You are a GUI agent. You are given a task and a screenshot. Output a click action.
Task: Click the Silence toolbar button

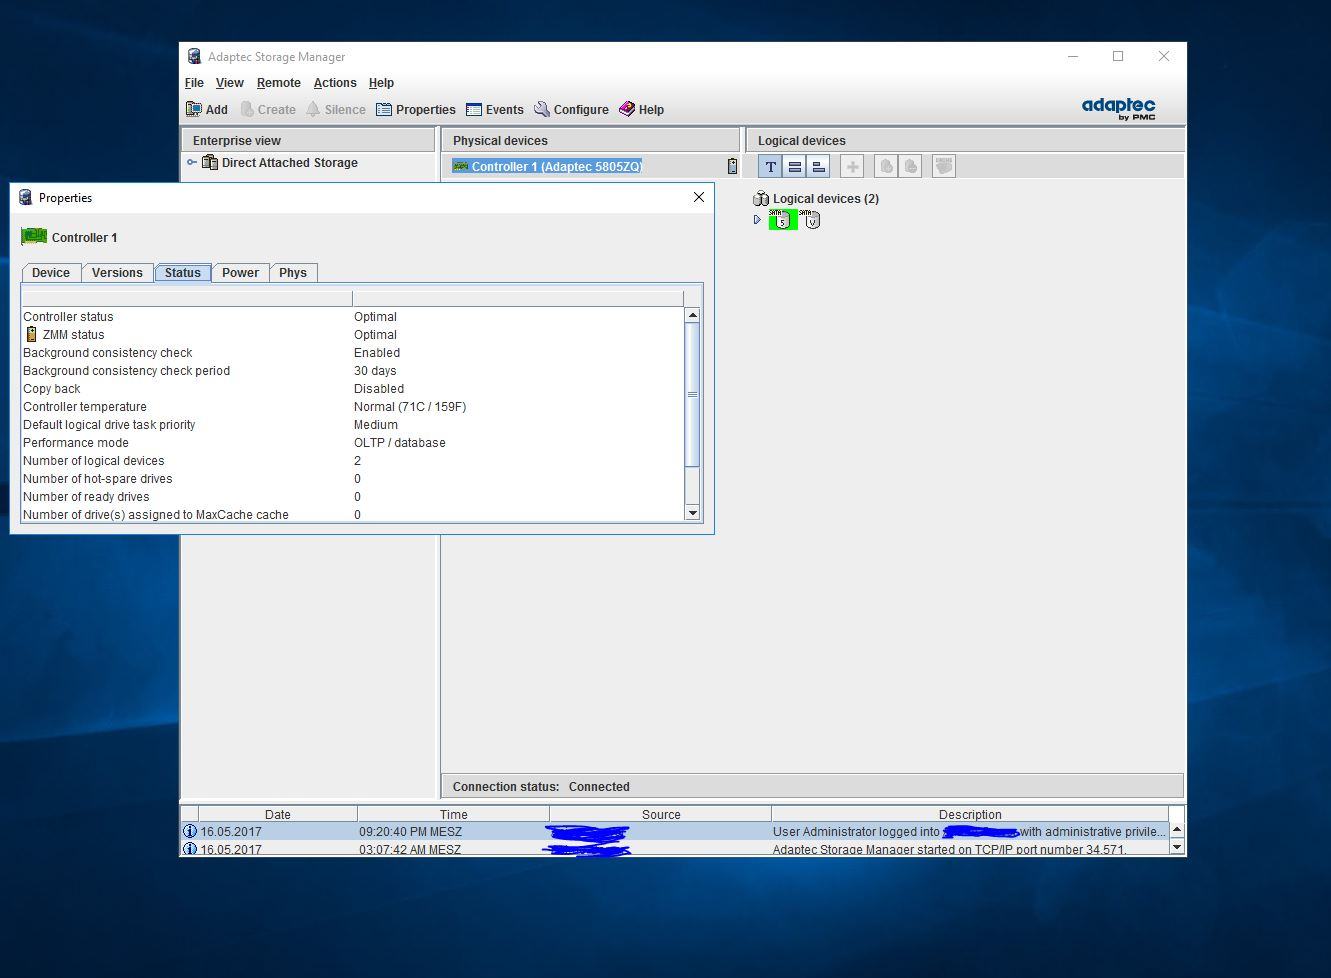click(x=336, y=110)
